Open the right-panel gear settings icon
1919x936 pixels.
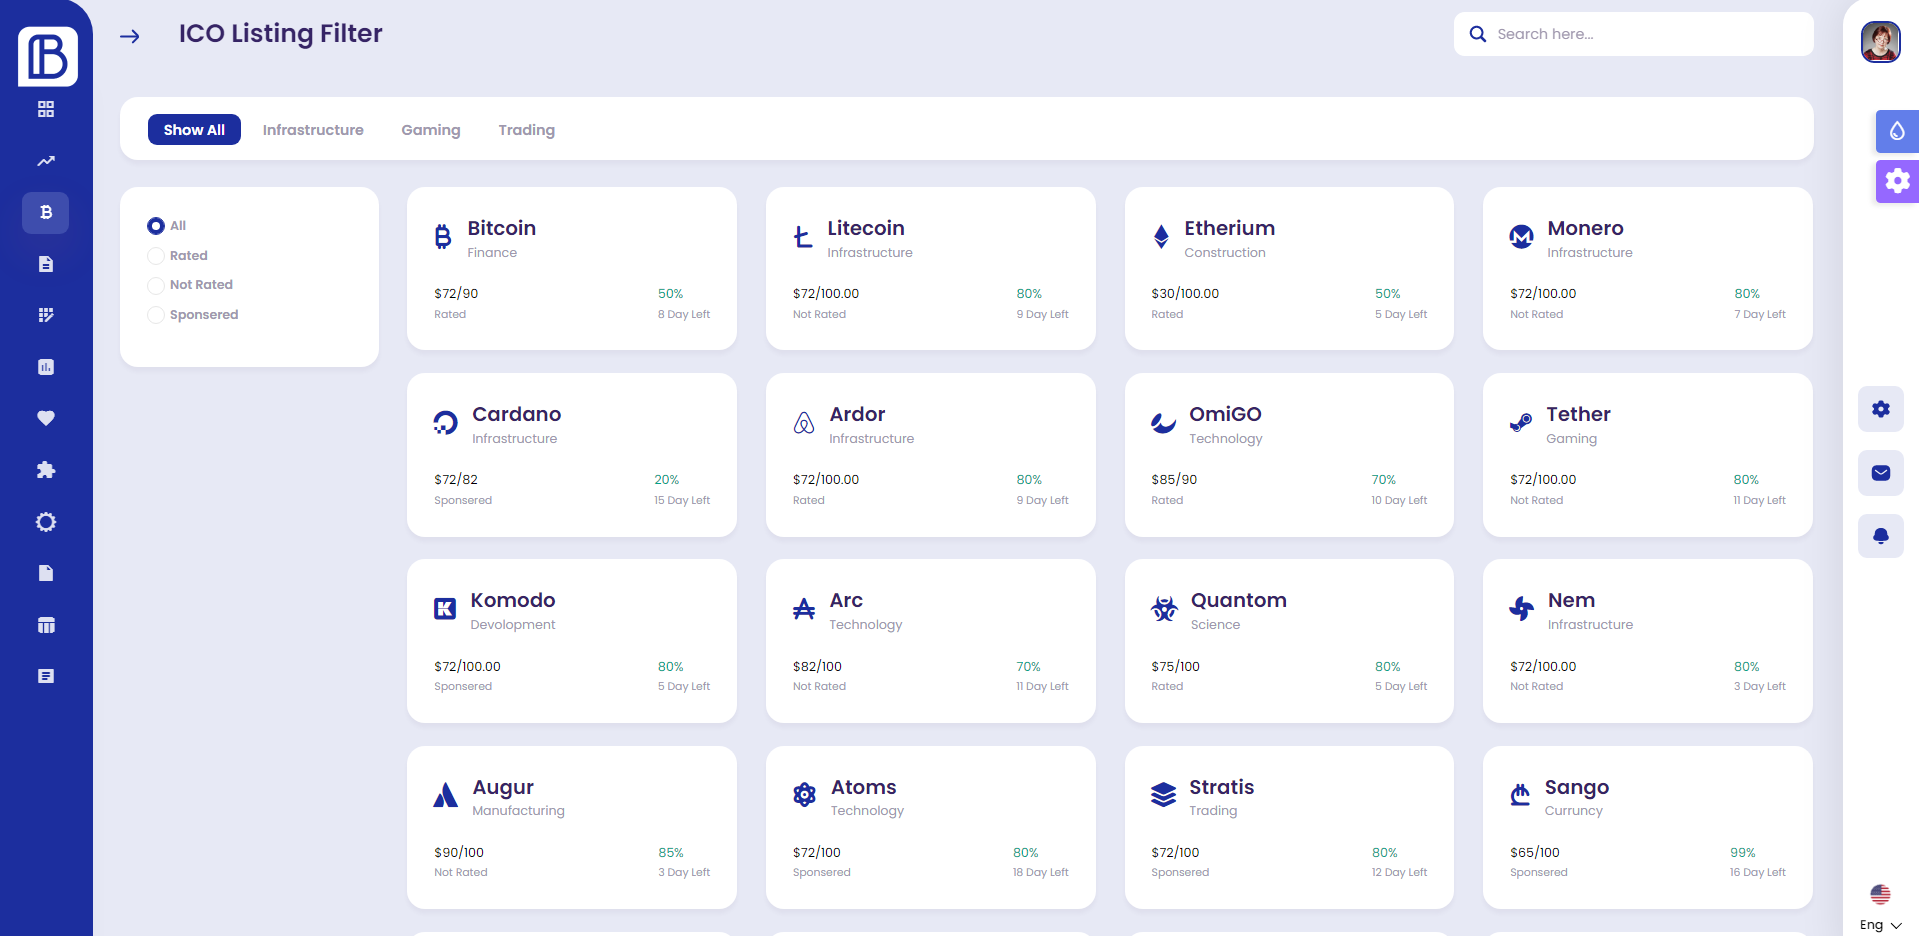1881,409
